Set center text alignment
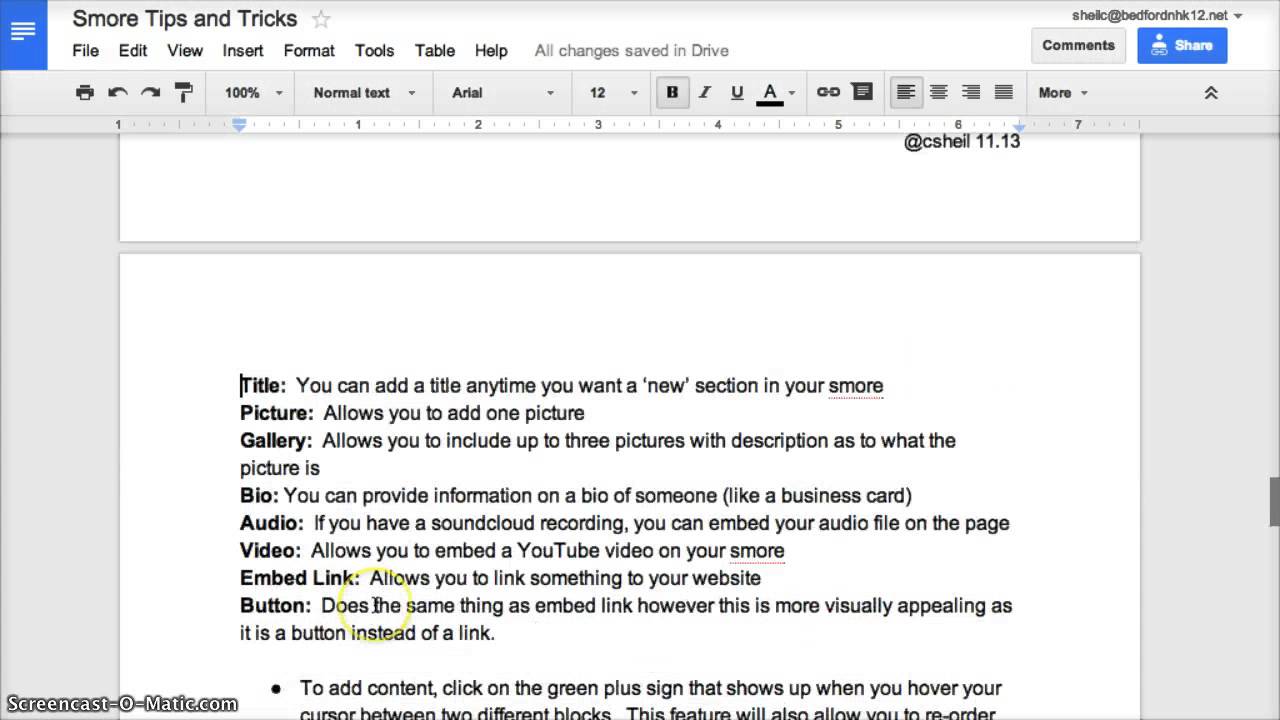 (x=938, y=92)
